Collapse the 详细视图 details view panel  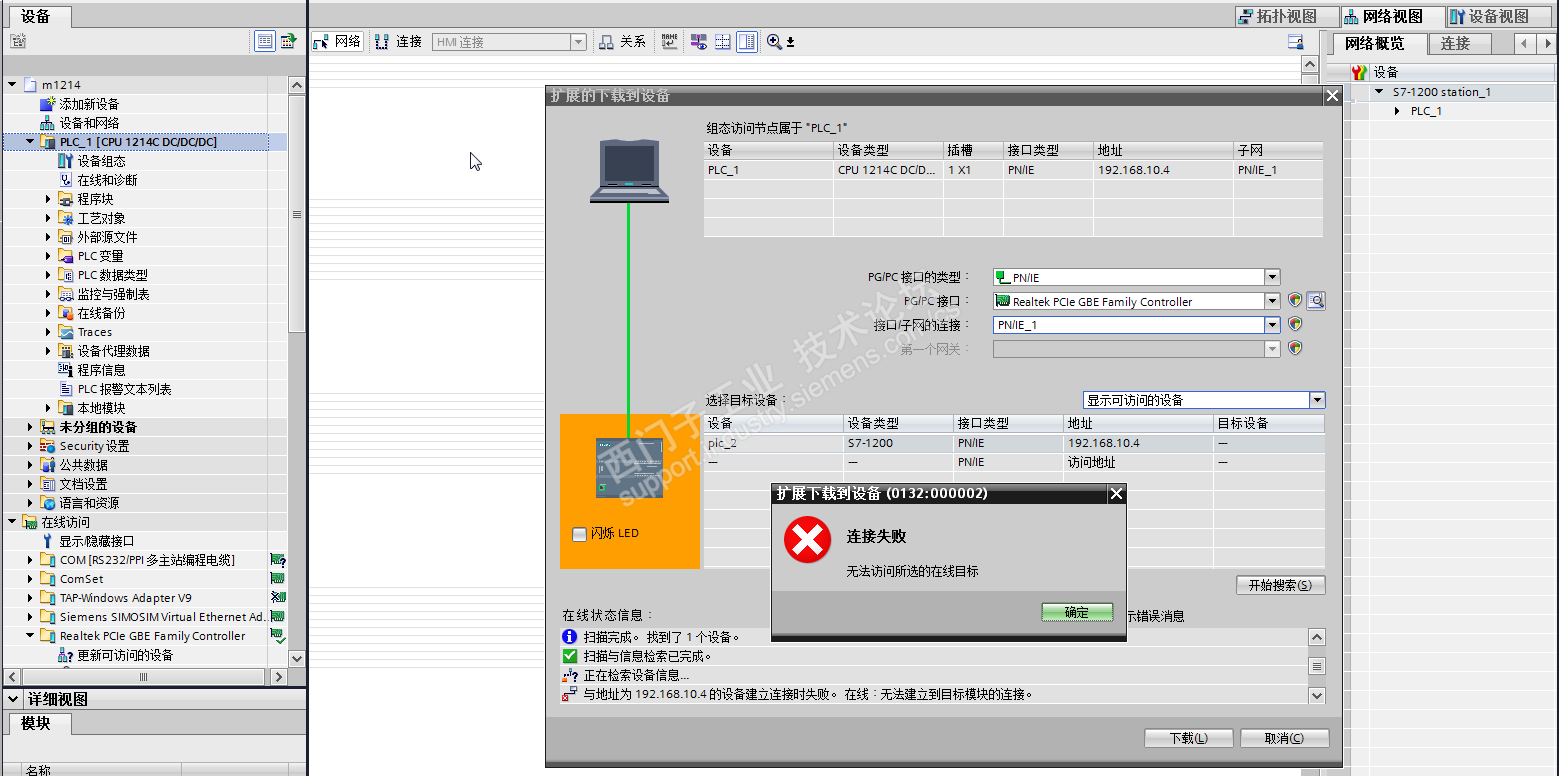13,699
